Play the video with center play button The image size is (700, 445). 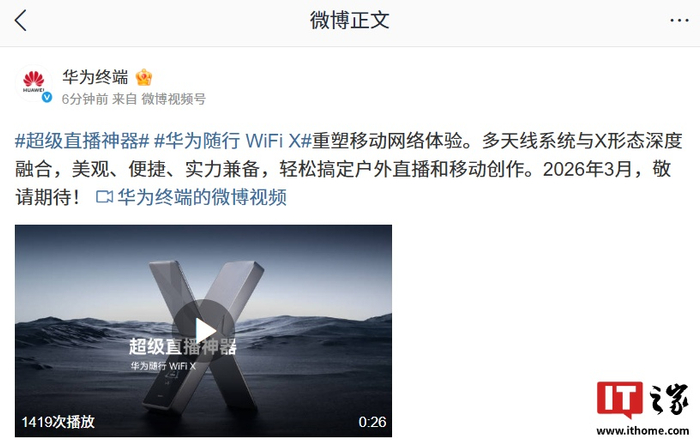[x=204, y=331]
